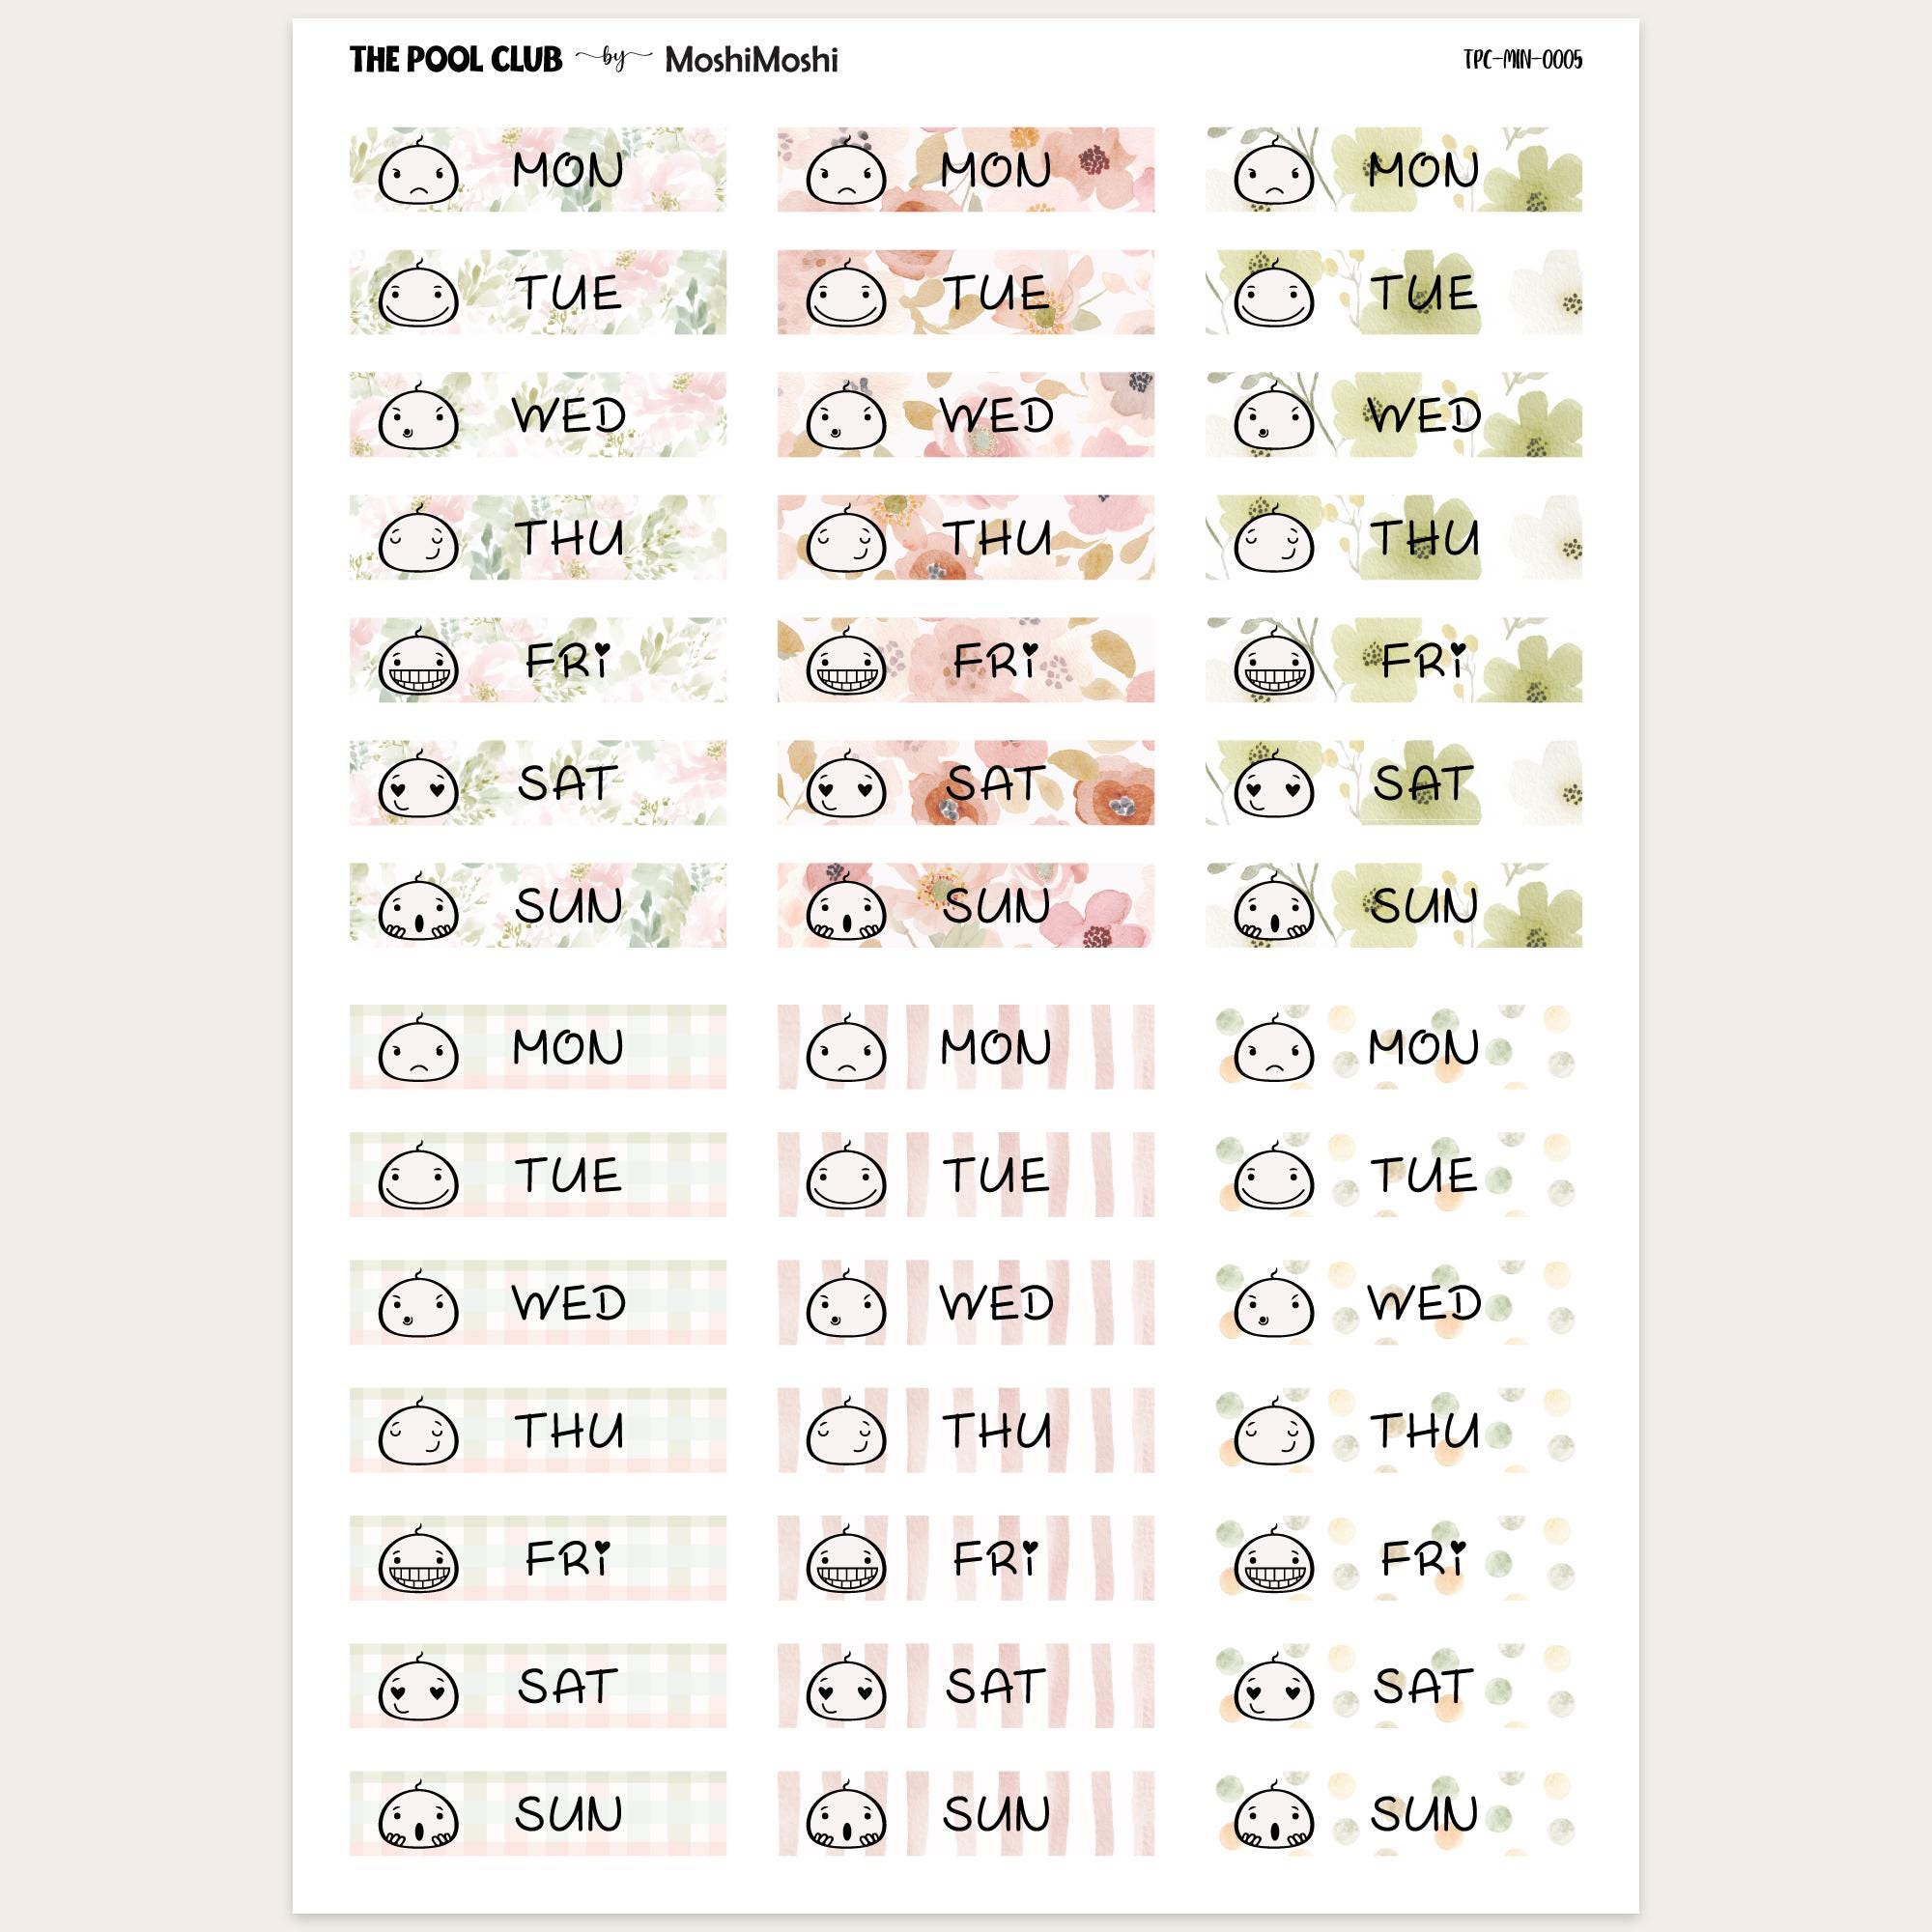The width and height of the screenshot is (1932, 1932).
Task: Select the frowning face on polka dot MON sticker
Action: coord(1274,1048)
